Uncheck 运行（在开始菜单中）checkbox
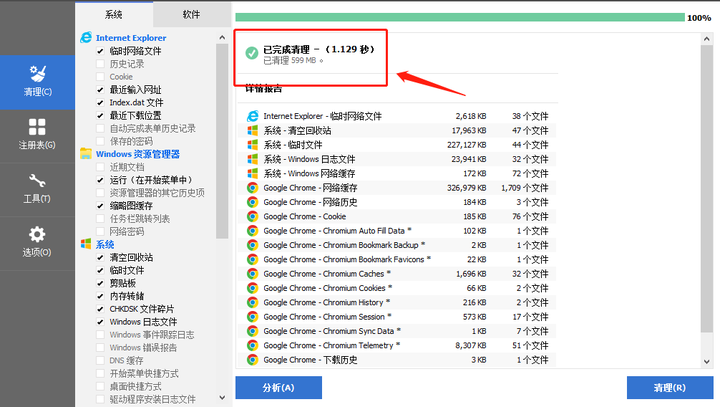 pos(100,180)
